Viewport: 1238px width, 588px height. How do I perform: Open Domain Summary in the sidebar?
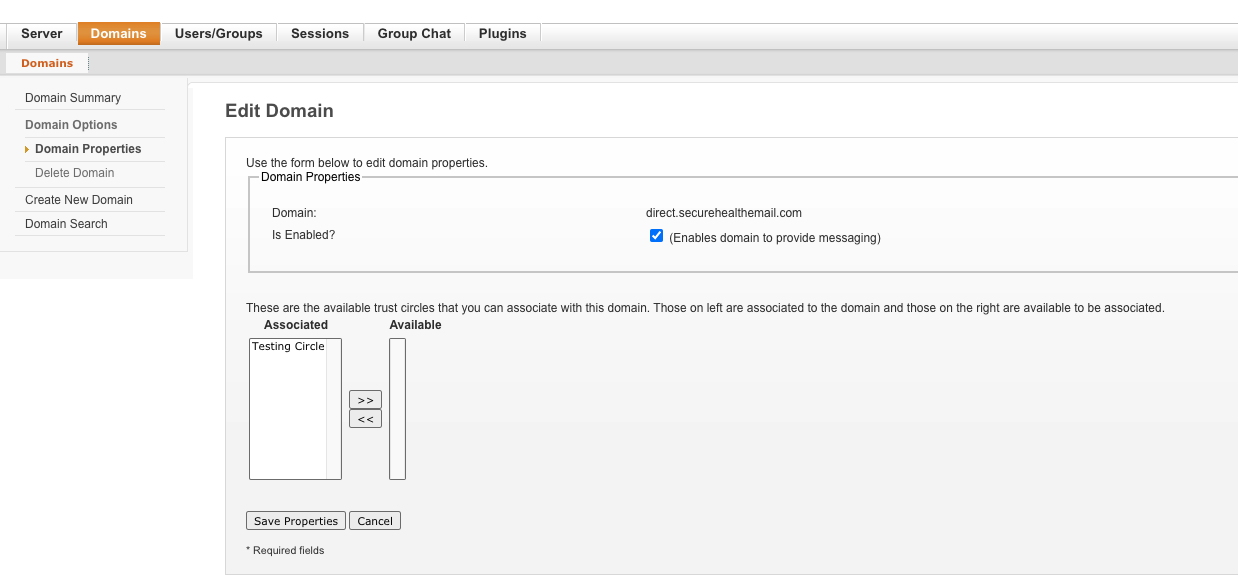(73, 98)
